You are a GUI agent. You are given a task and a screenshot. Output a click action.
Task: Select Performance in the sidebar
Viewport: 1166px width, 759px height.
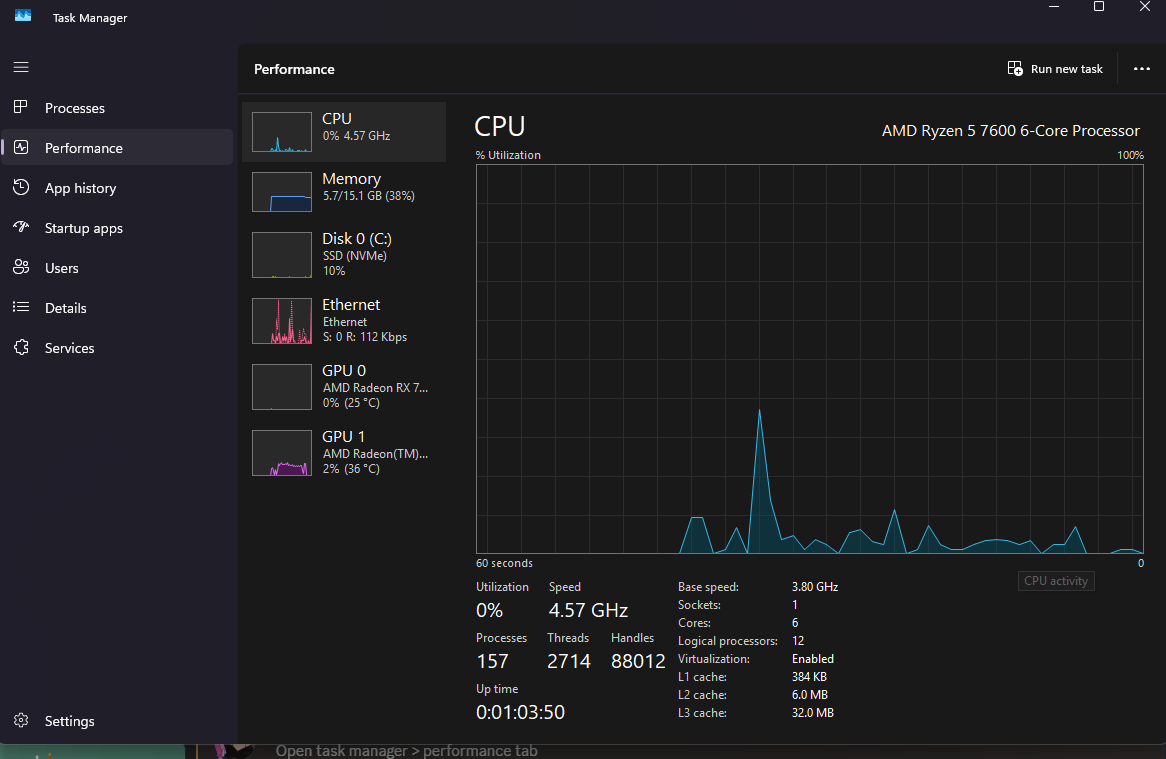pos(117,148)
